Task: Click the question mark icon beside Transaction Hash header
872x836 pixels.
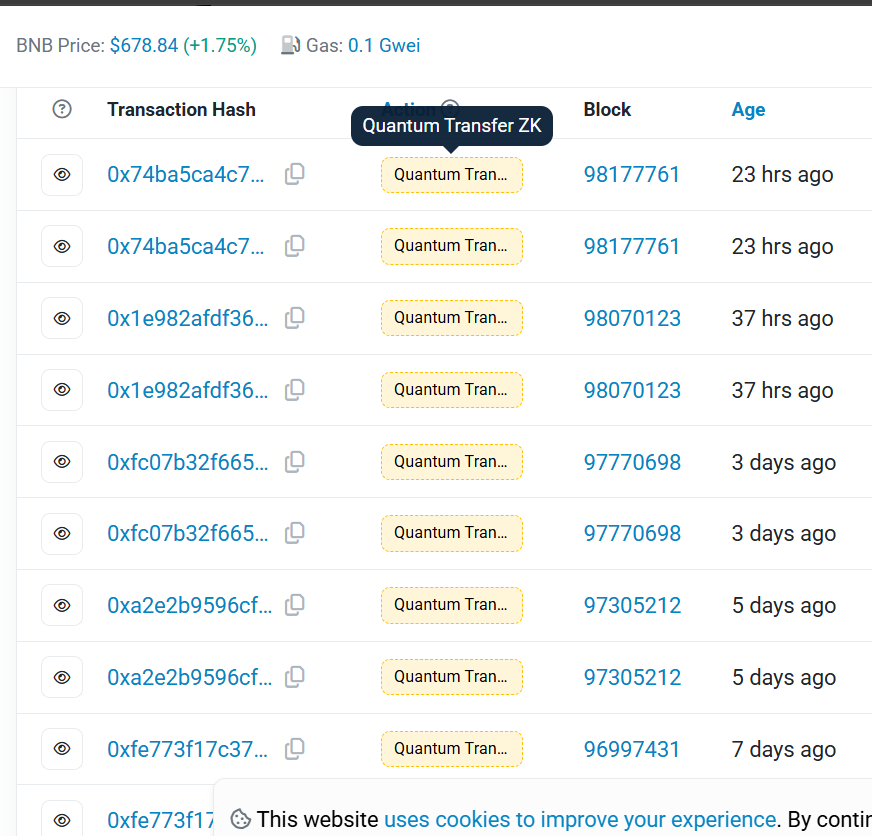Action: click(62, 109)
